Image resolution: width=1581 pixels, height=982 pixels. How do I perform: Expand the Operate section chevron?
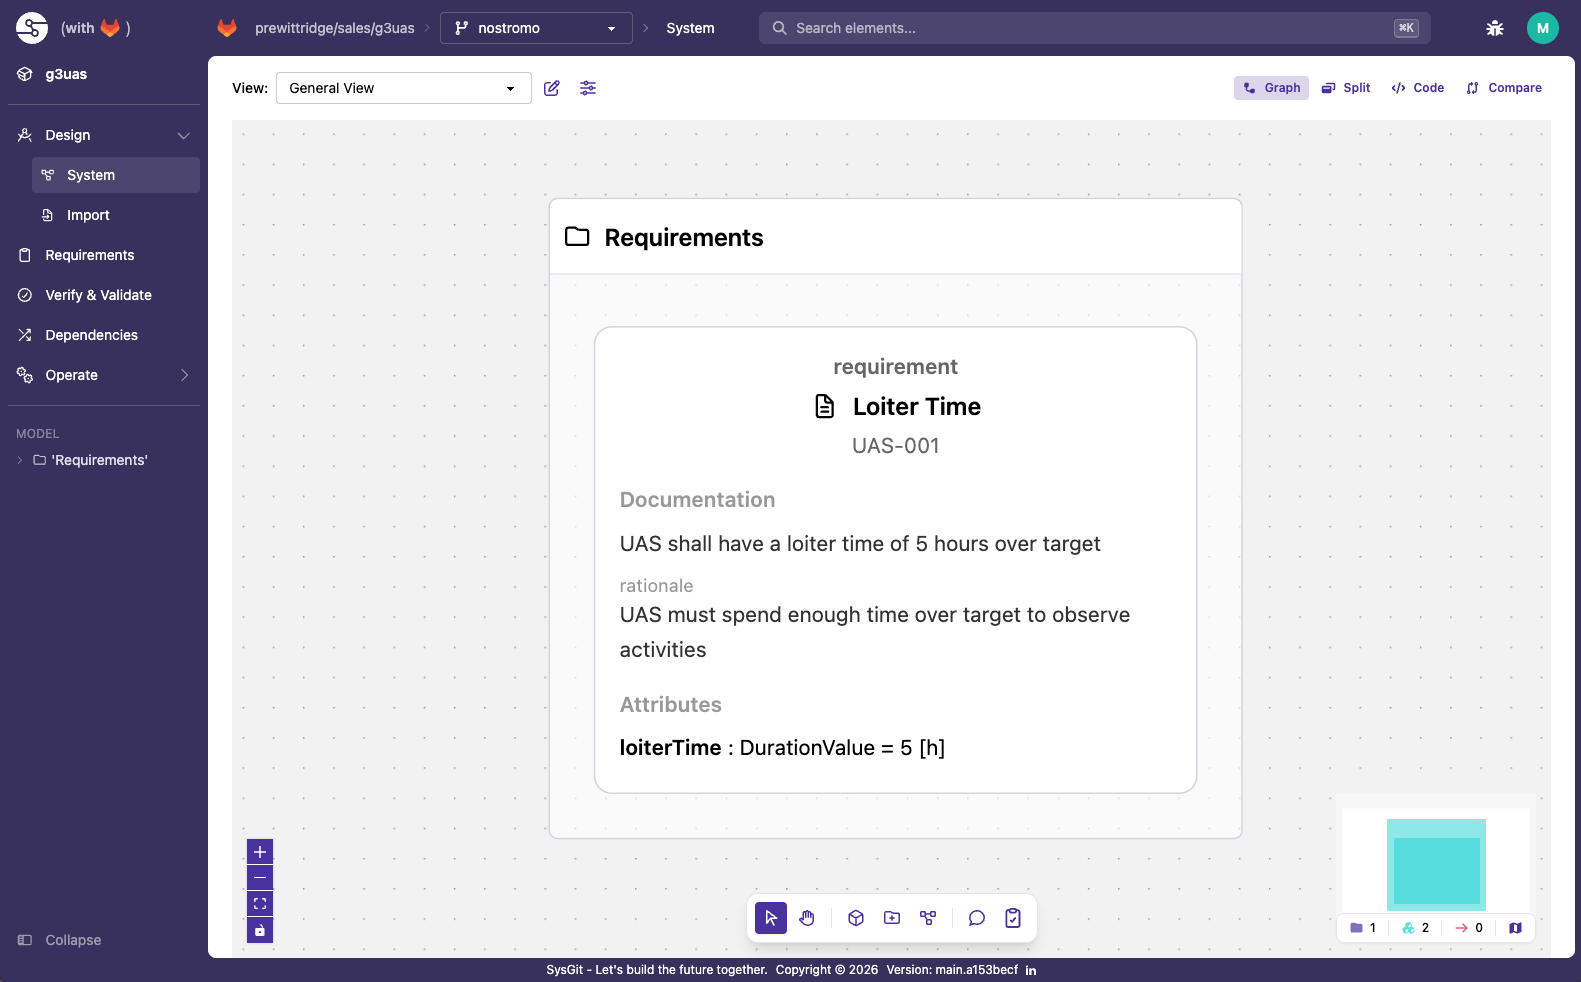pos(184,375)
